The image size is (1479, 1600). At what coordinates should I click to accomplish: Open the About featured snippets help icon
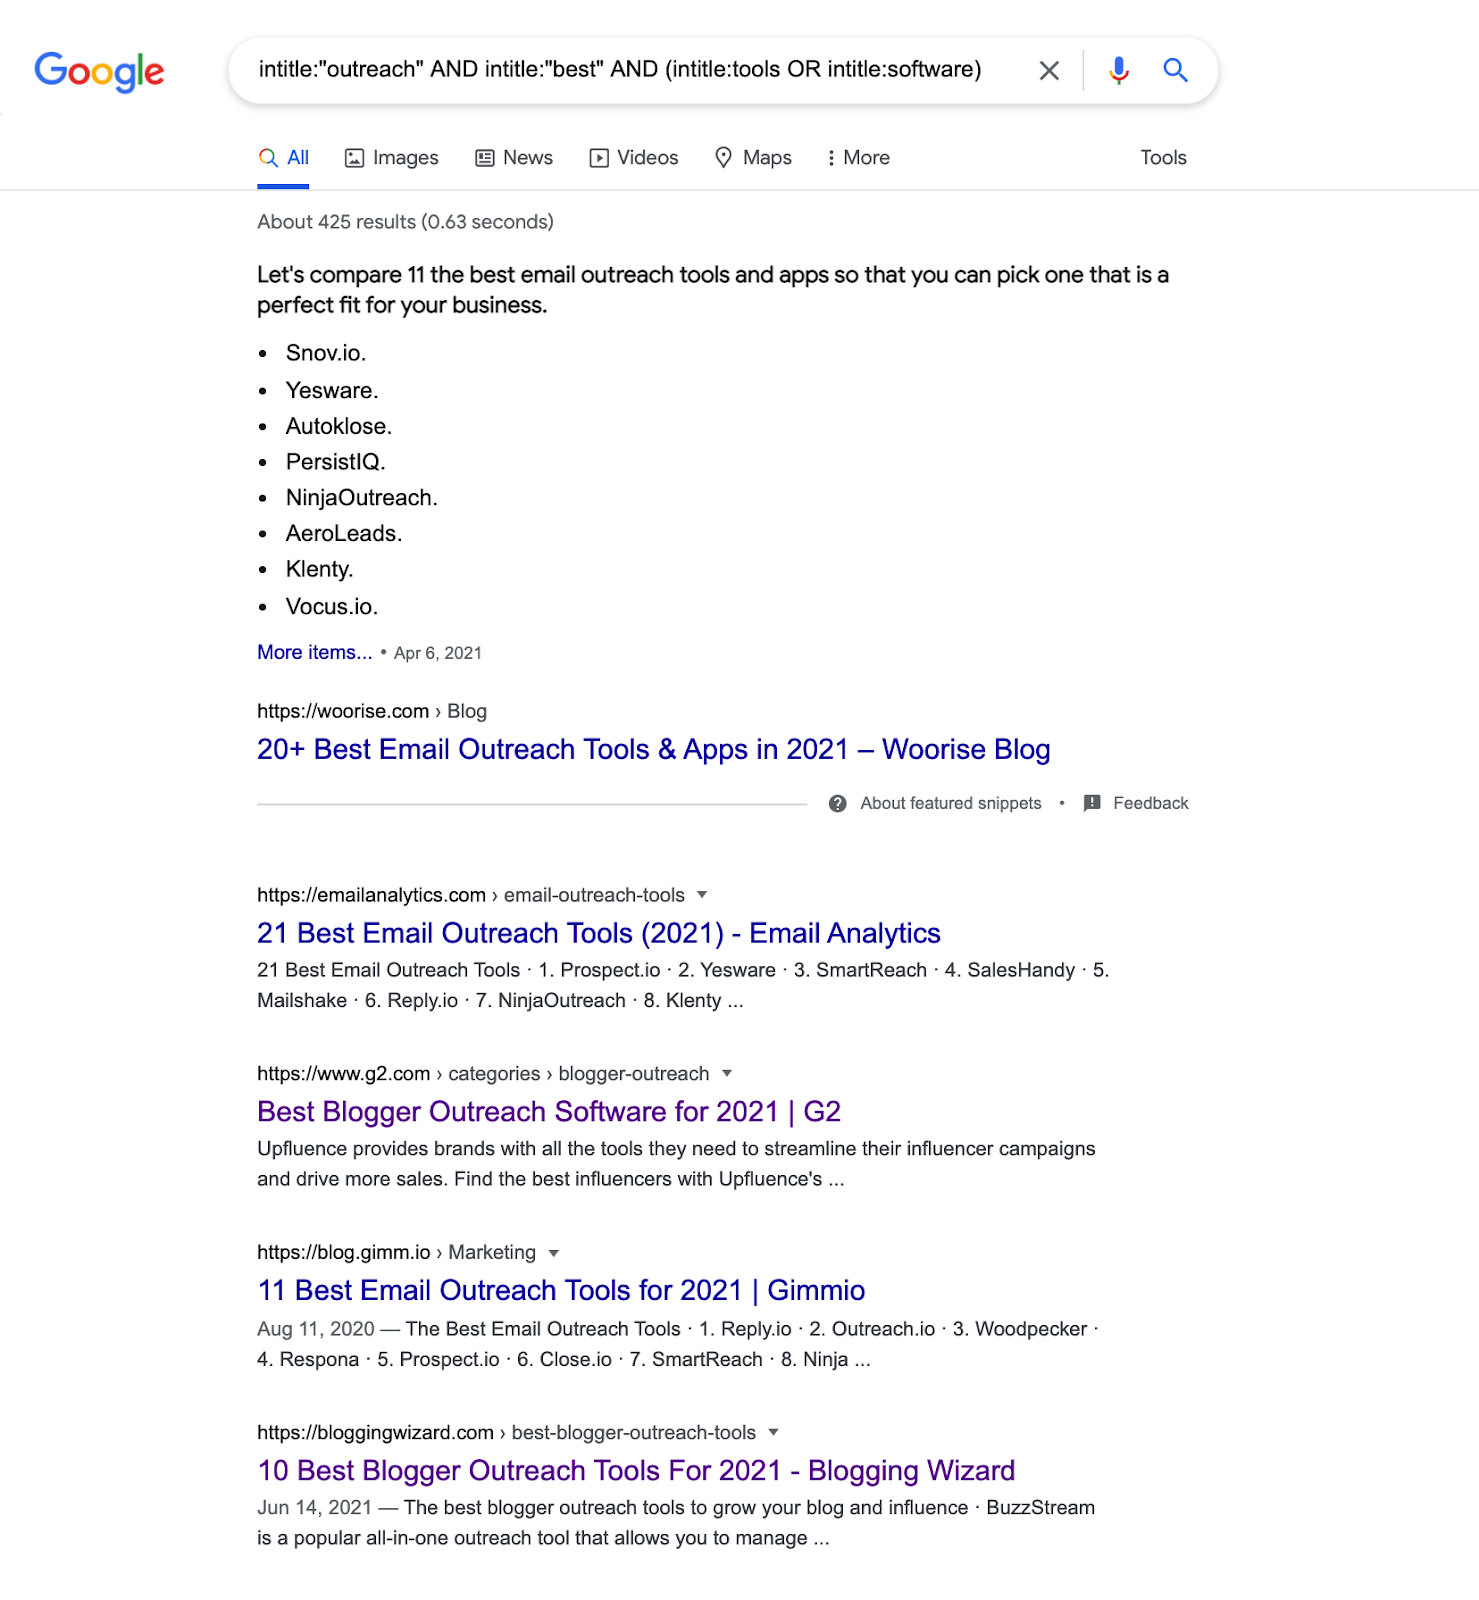click(x=838, y=803)
